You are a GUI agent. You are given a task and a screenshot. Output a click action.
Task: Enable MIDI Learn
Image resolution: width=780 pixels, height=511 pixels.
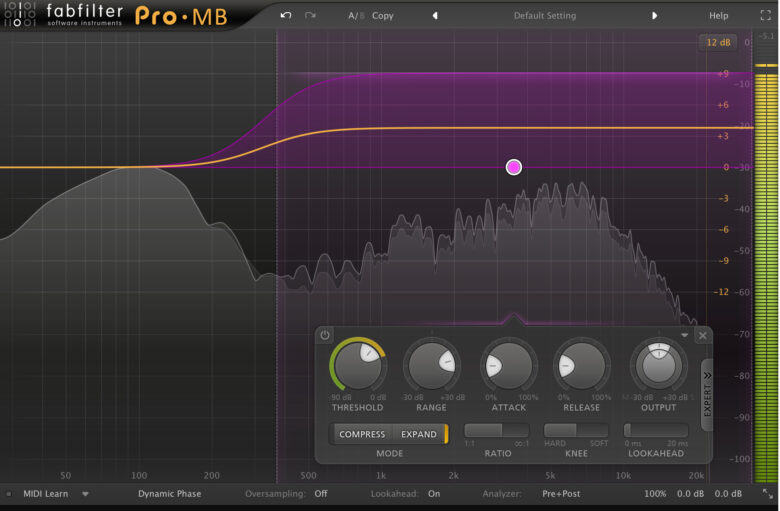point(45,494)
